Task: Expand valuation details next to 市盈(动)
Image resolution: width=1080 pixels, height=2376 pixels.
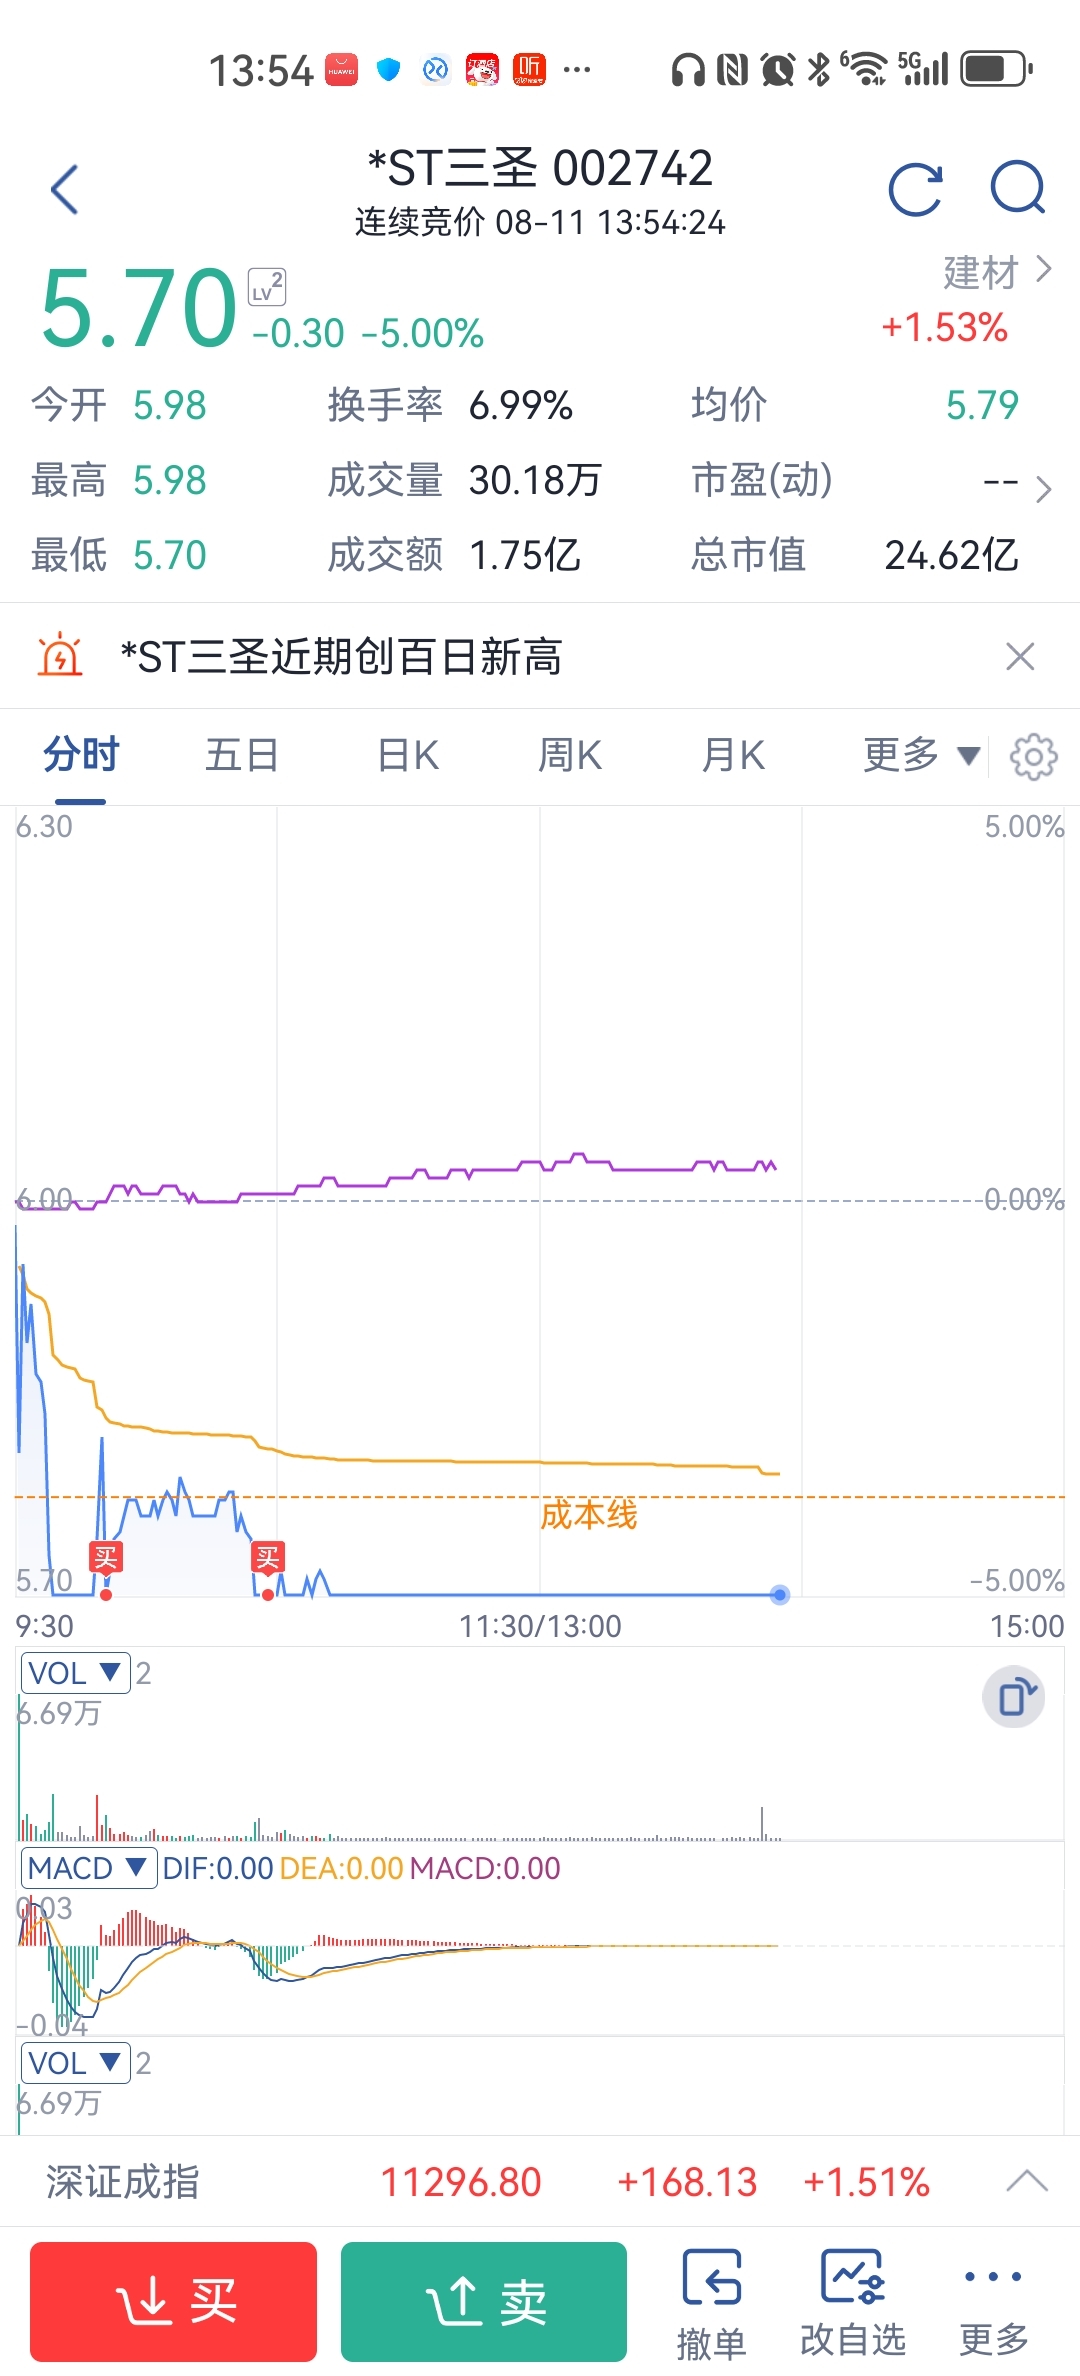Action: pos(1043,489)
